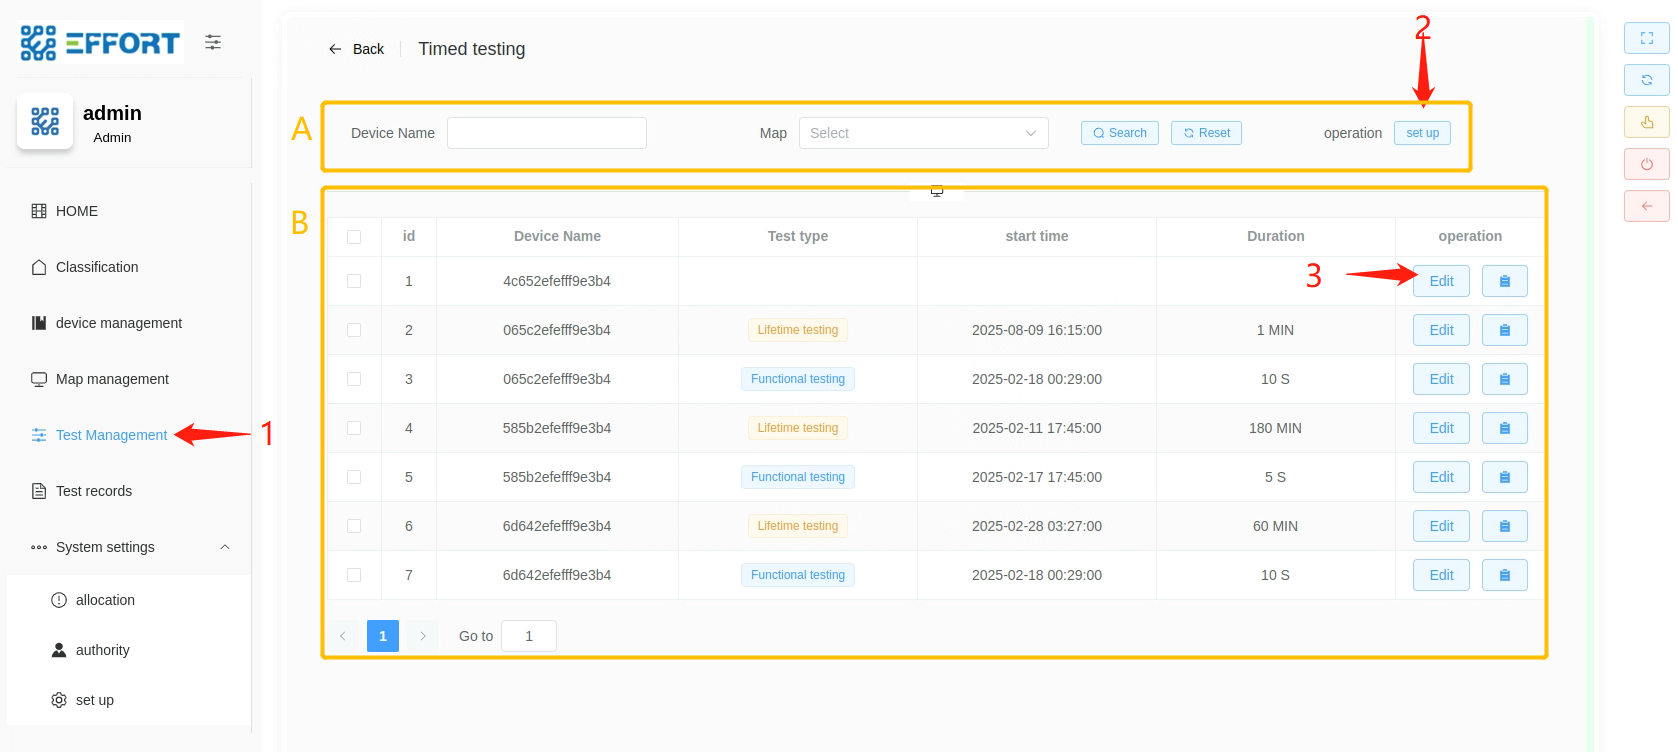
Task: Open device management menu item
Action: click(x=118, y=323)
